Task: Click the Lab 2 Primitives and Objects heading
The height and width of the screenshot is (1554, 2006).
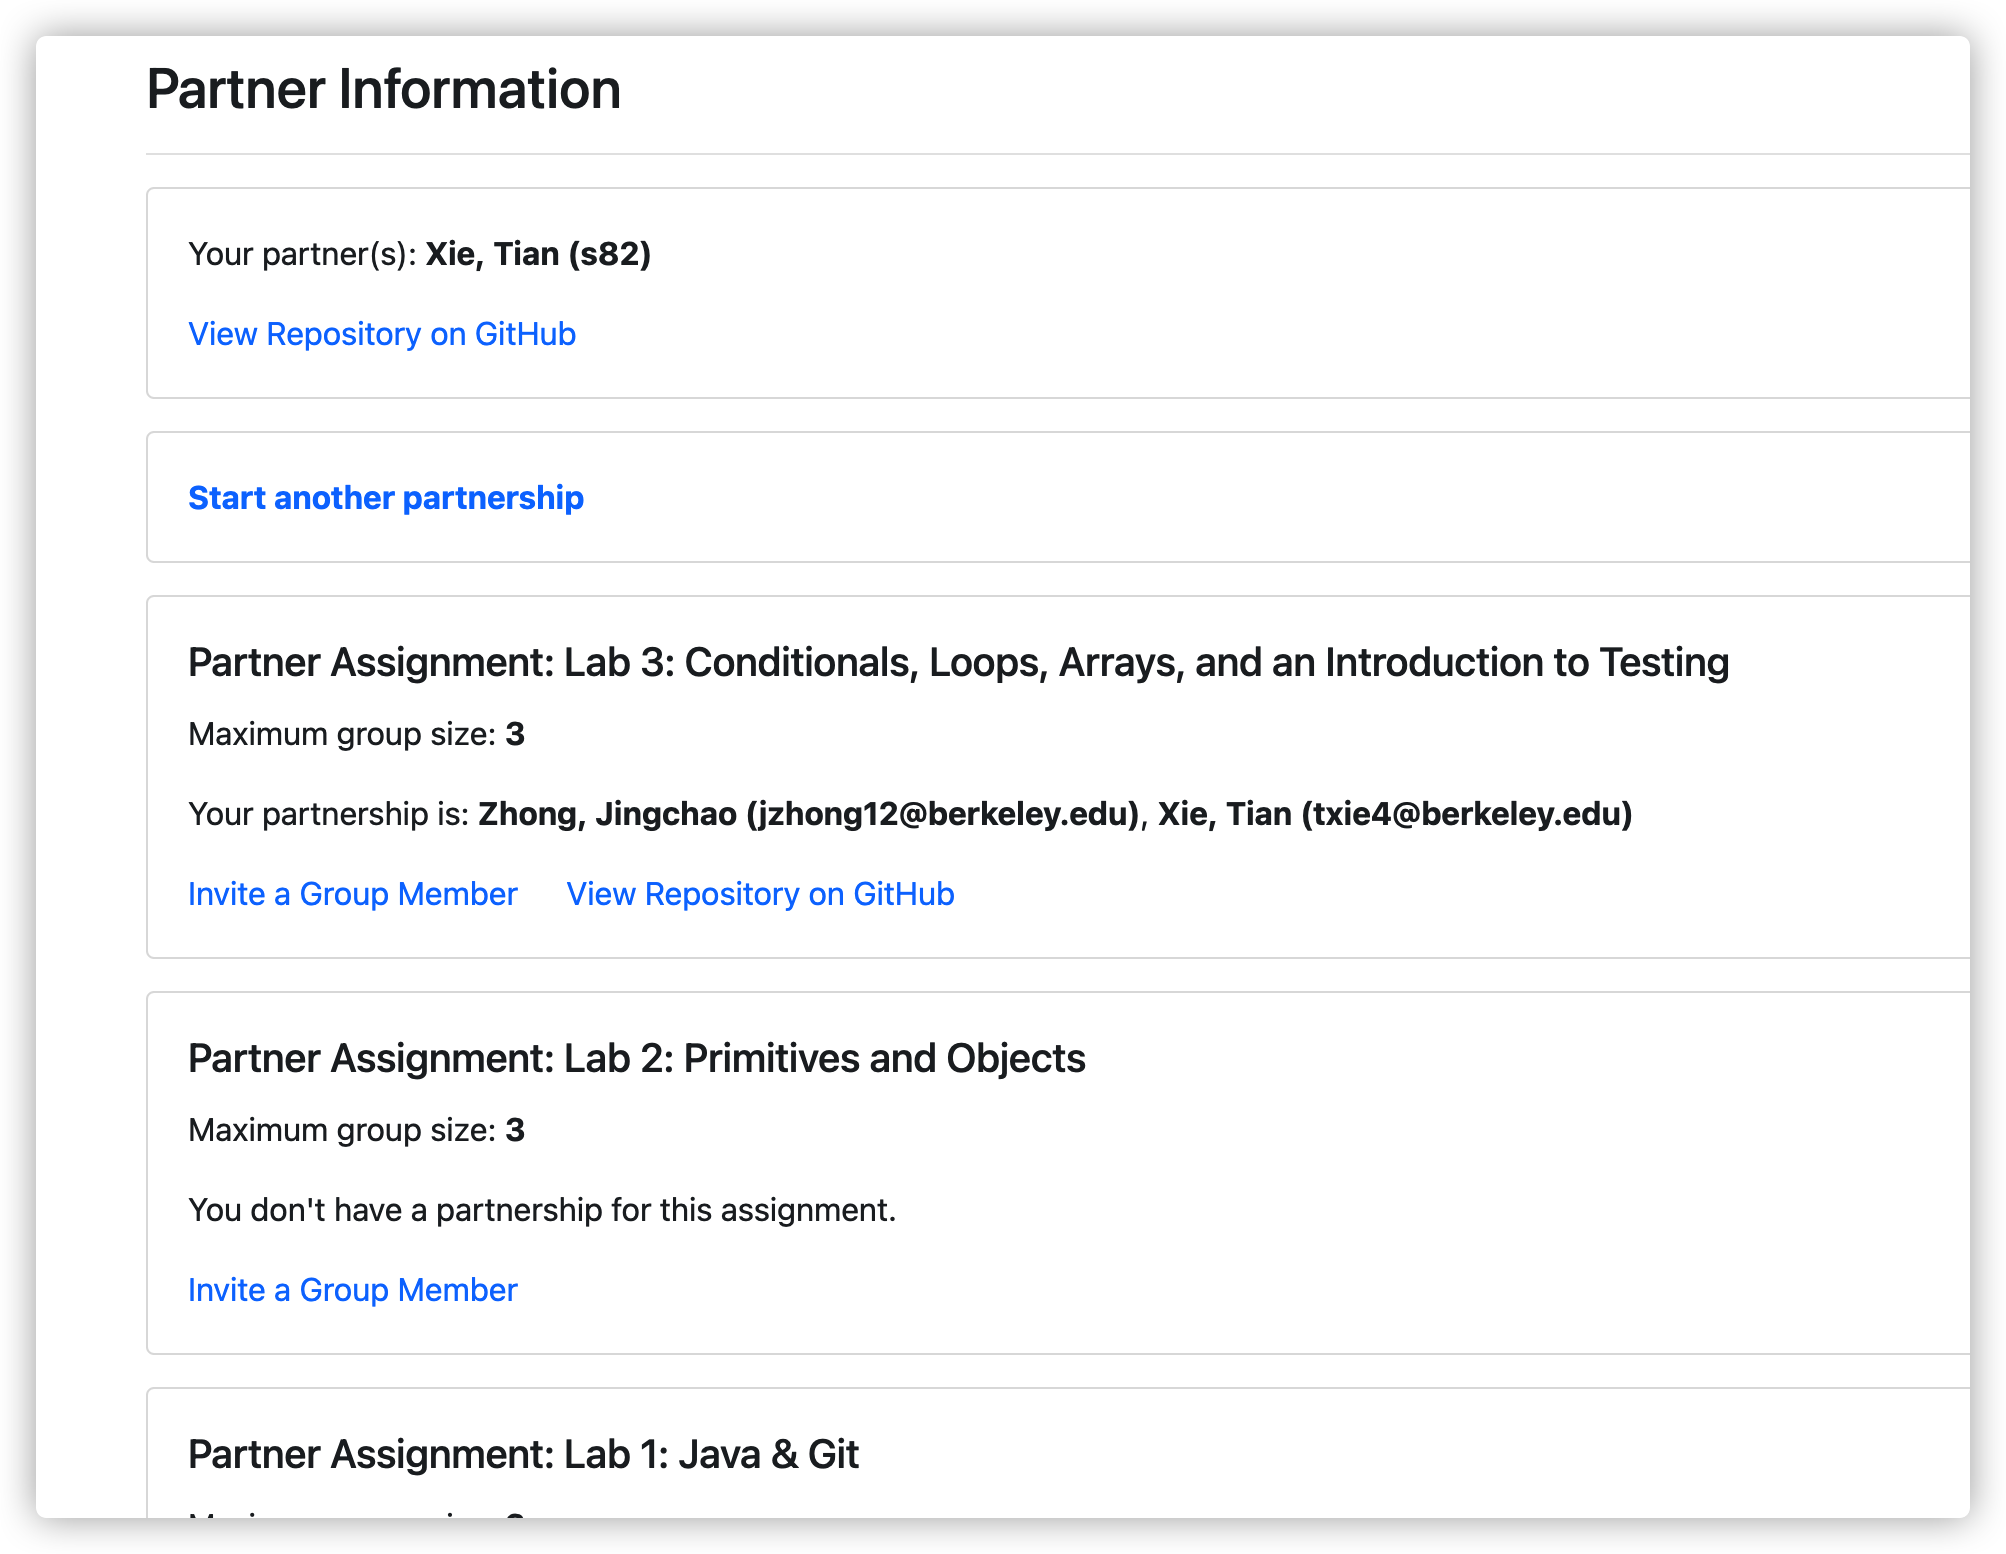Action: pos(637,1058)
